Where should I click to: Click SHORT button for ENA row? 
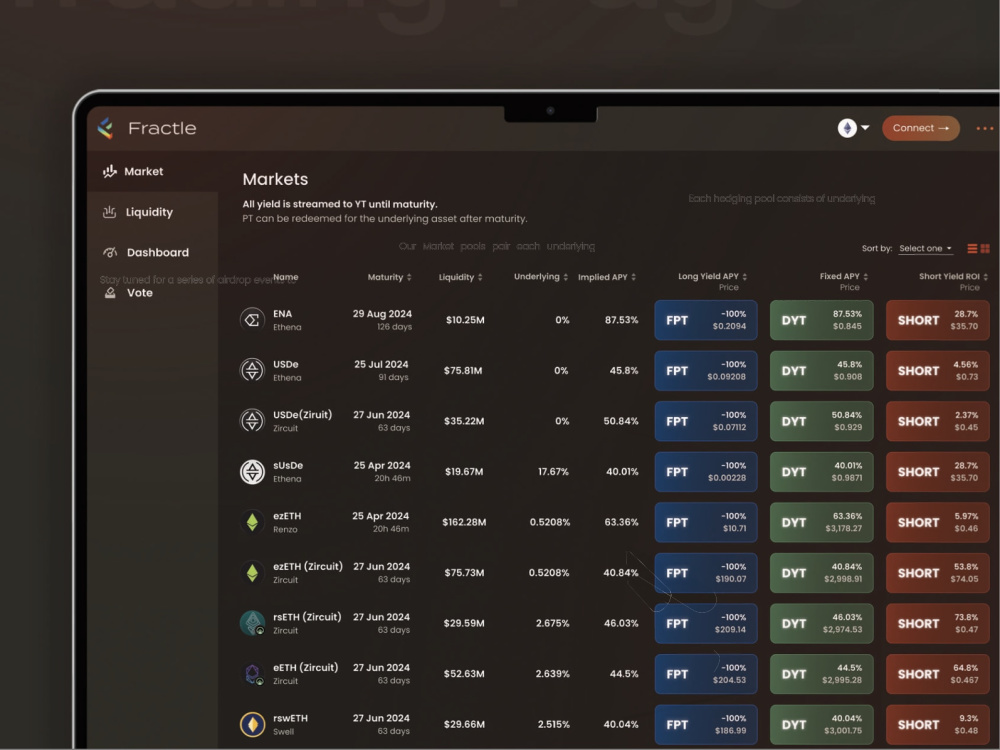938,320
